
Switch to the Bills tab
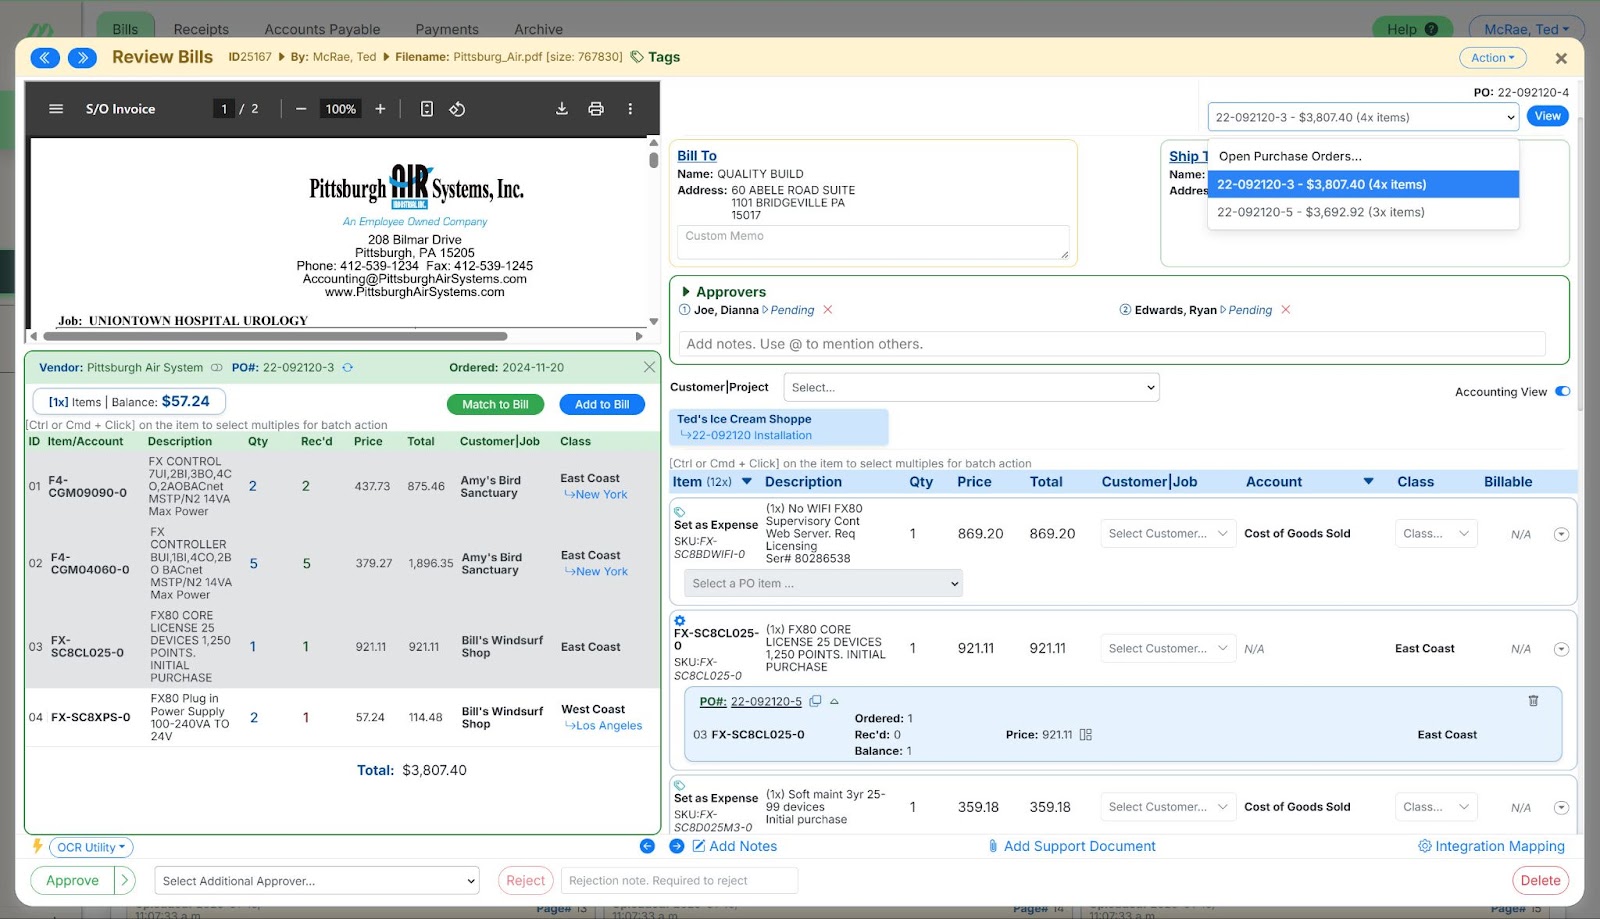click(125, 28)
